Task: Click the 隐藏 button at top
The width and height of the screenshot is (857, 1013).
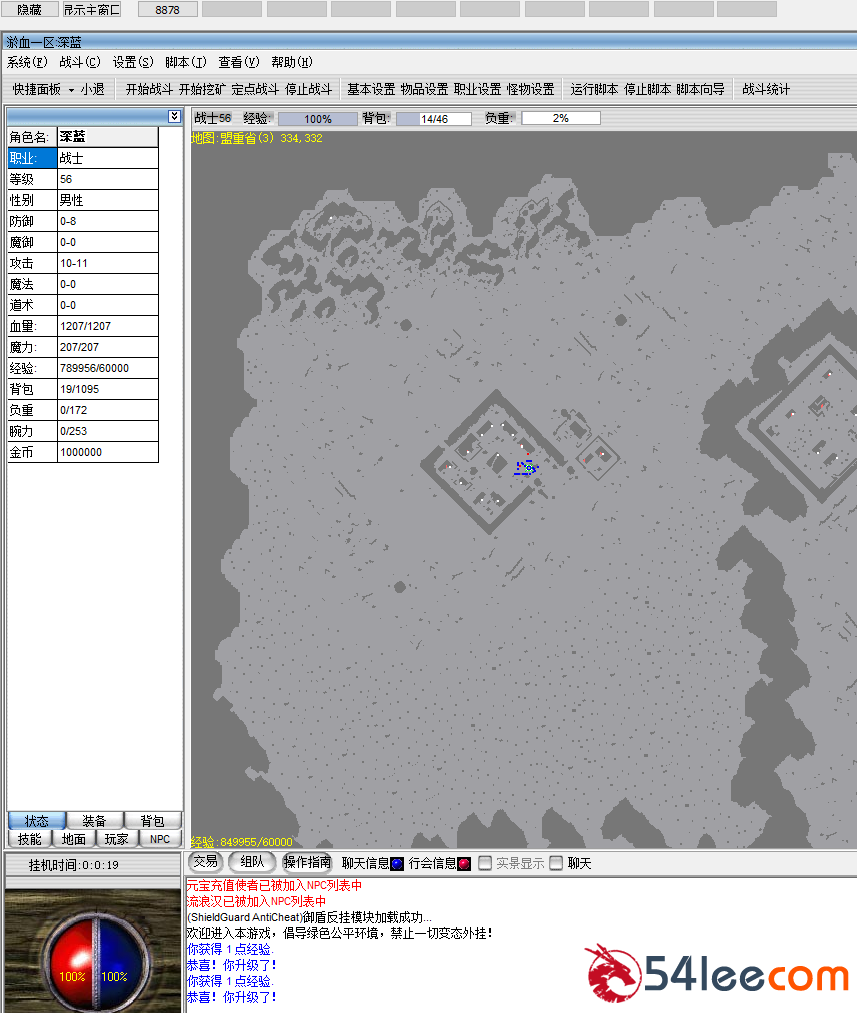Action: (x=29, y=9)
